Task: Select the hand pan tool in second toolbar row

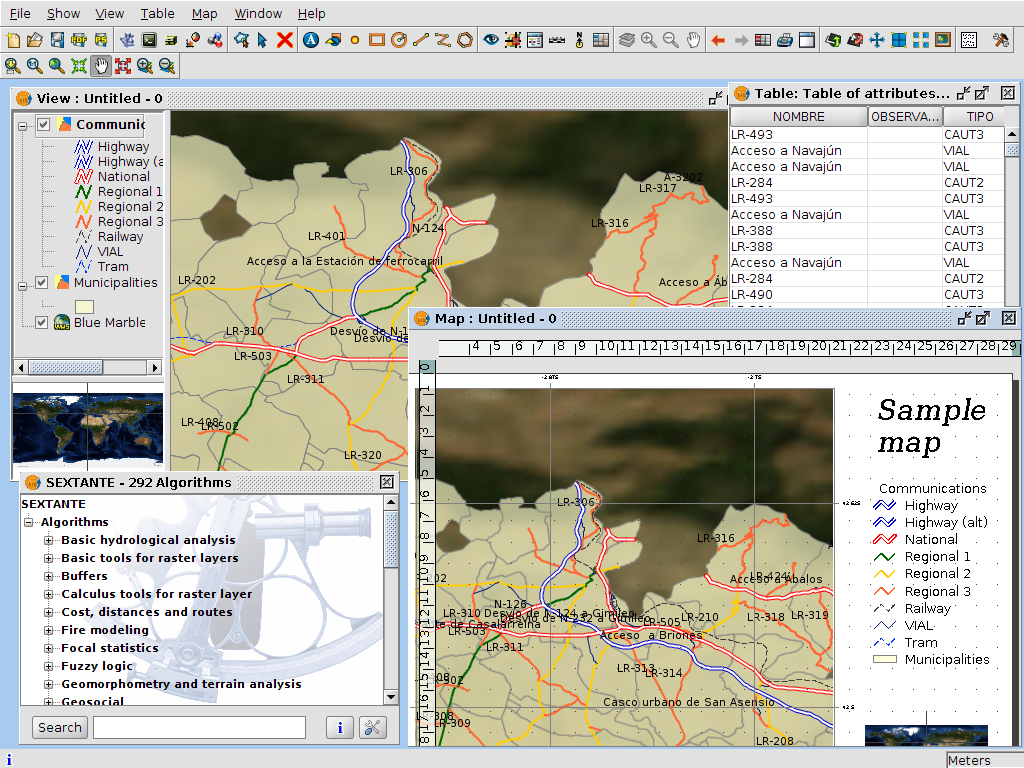Action: [101, 66]
